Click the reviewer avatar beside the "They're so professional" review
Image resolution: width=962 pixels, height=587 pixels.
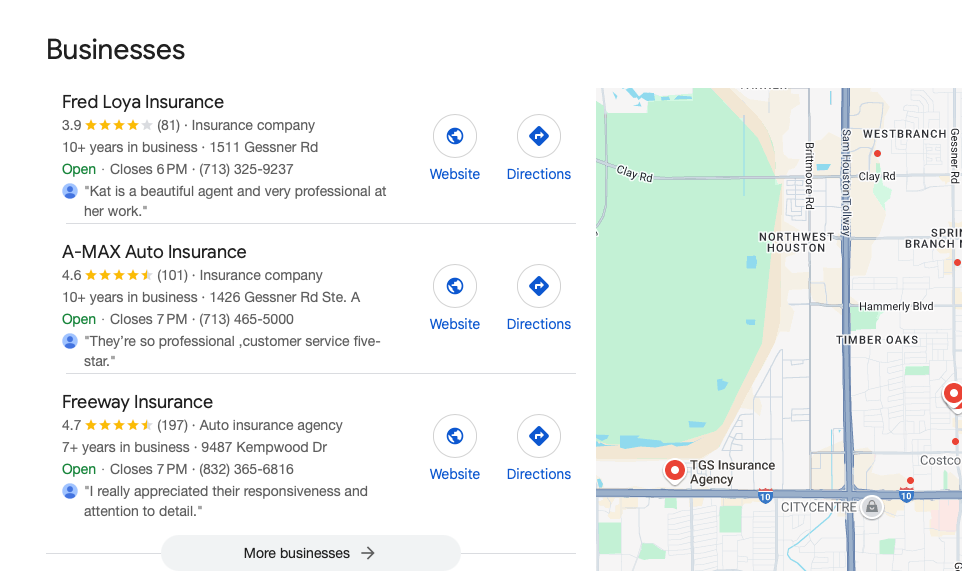click(70, 341)
